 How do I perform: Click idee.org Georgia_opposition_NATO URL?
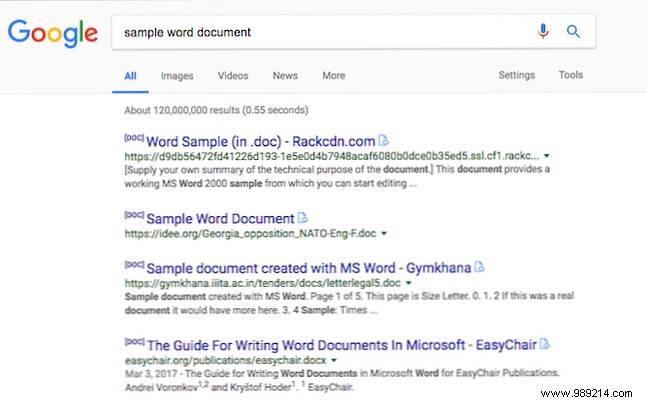(x=250, y=234)
